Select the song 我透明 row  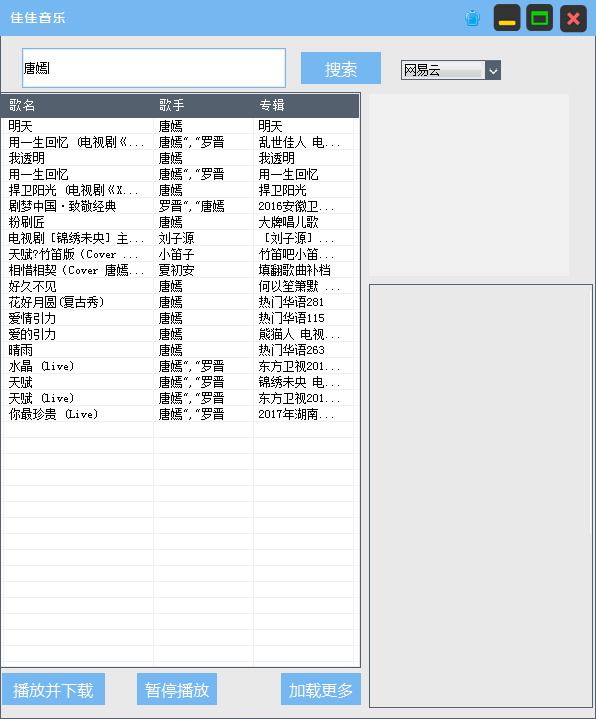point(180,158)
